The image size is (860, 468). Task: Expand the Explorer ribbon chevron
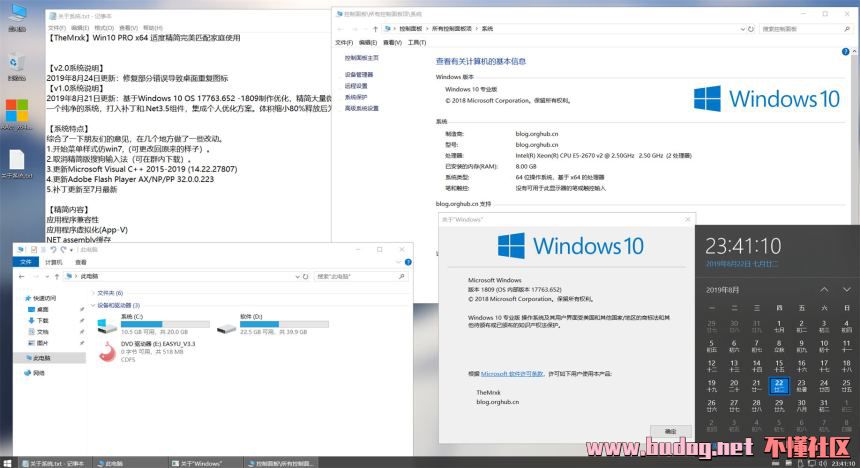pyautogui.click(x=399, y=262)
